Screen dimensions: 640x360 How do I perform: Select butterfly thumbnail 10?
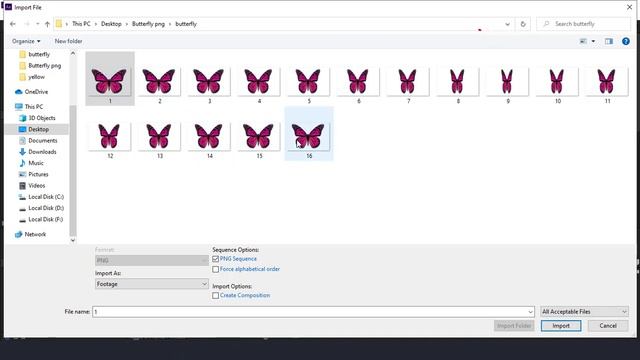coord(557,81)
